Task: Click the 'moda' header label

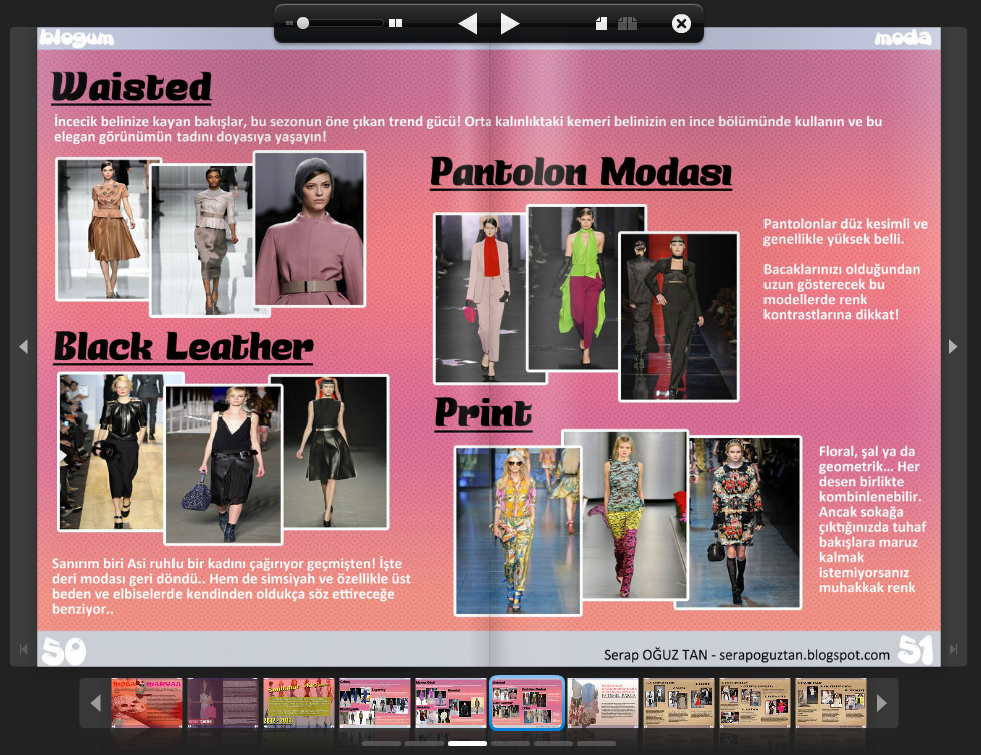Action: (903, 39)
